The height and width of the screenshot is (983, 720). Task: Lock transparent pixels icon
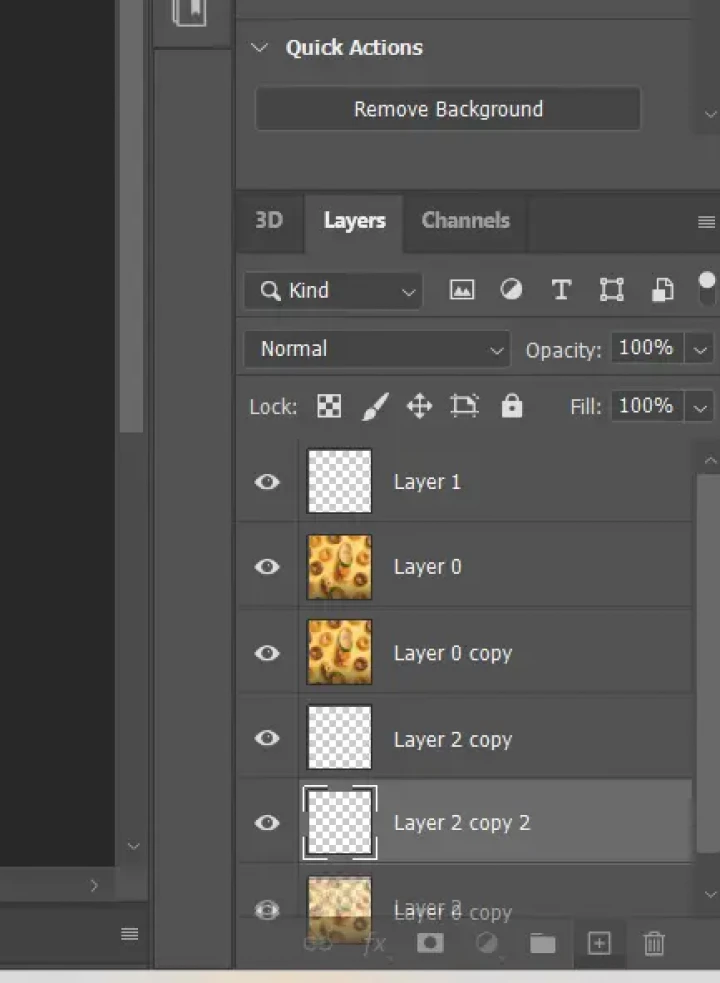(329, 406)
